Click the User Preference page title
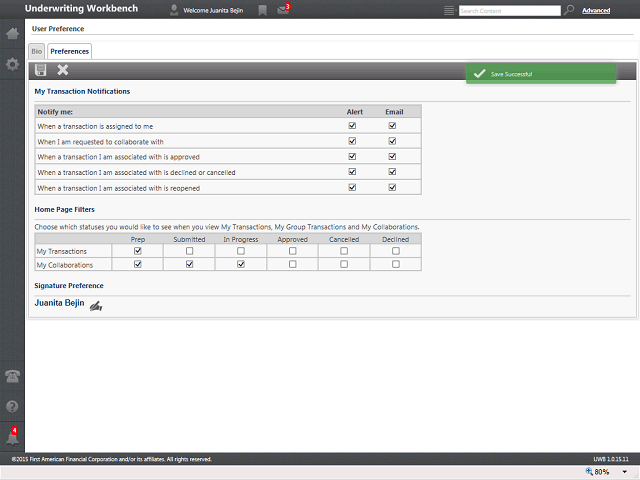 pos(58,29)
